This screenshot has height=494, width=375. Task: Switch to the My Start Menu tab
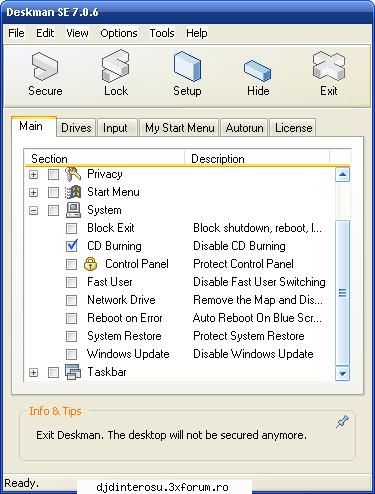click(180, 128)
